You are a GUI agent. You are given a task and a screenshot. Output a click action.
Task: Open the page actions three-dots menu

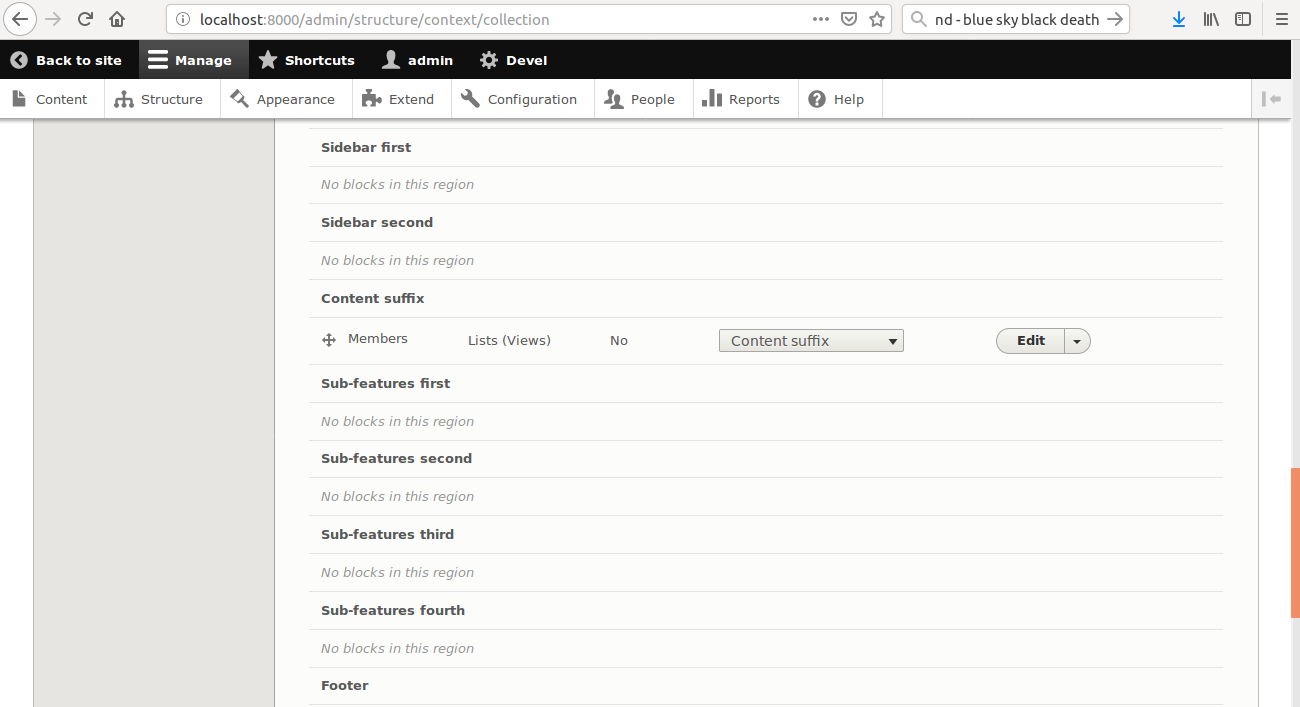(x=820, y=19)
